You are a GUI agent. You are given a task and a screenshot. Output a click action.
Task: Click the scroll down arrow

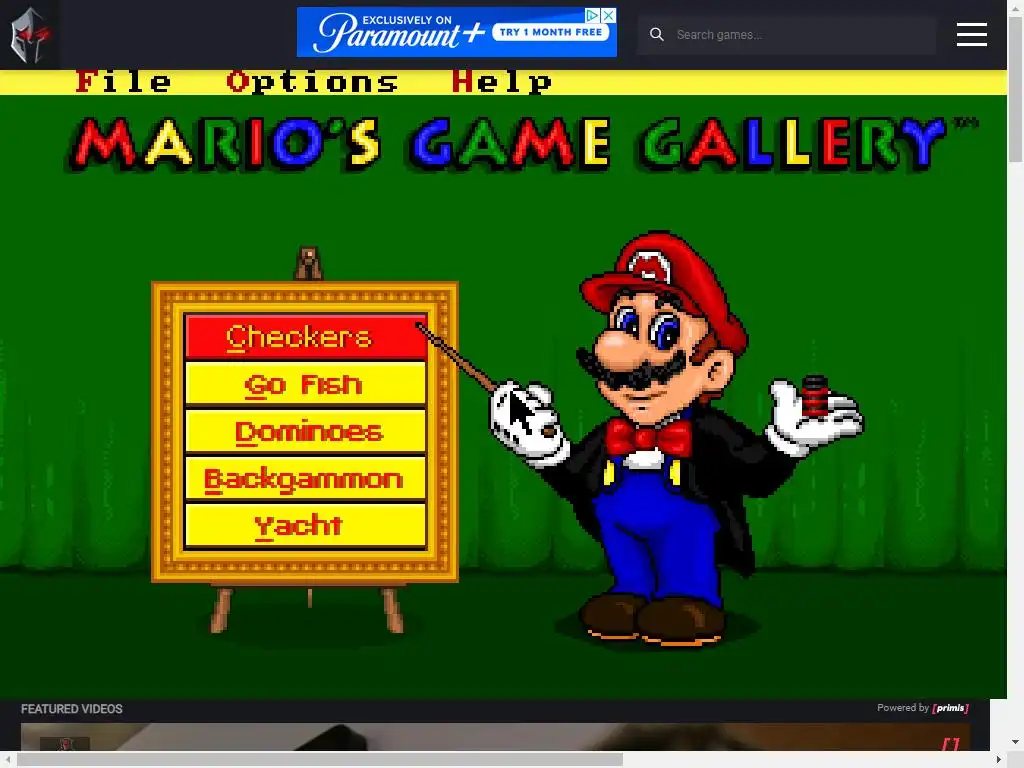(x=1015, y=743)
